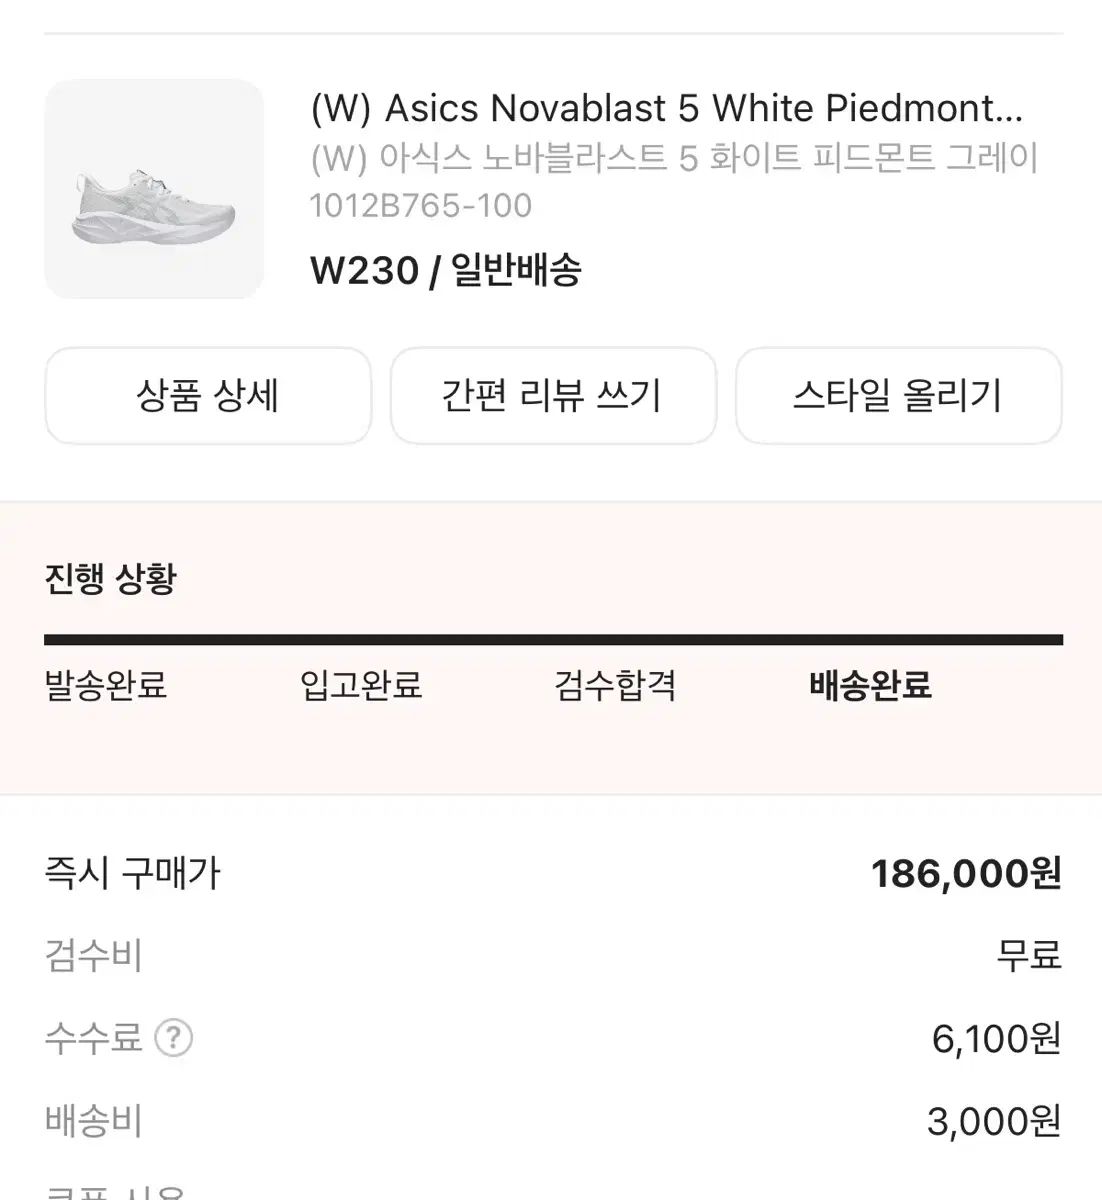Viewport: 1102px width, 1200px height.
Task: Select the 입고완료 progress step
Action: point(361,686)
